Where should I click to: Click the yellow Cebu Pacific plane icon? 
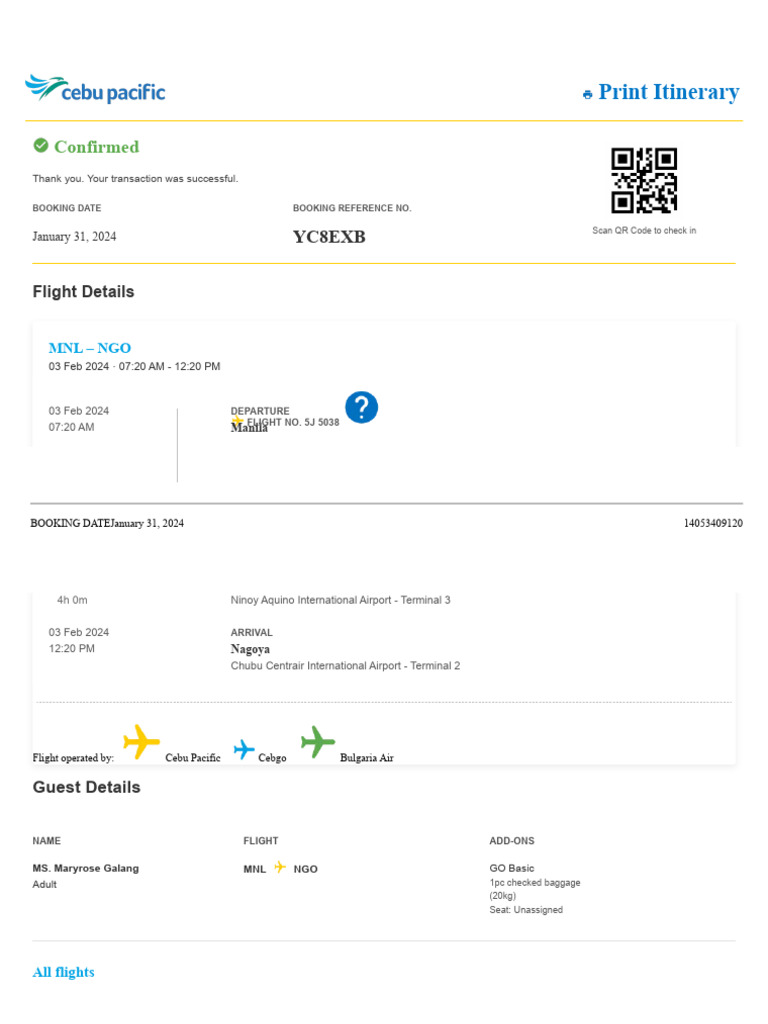click(x=141, y=742)
